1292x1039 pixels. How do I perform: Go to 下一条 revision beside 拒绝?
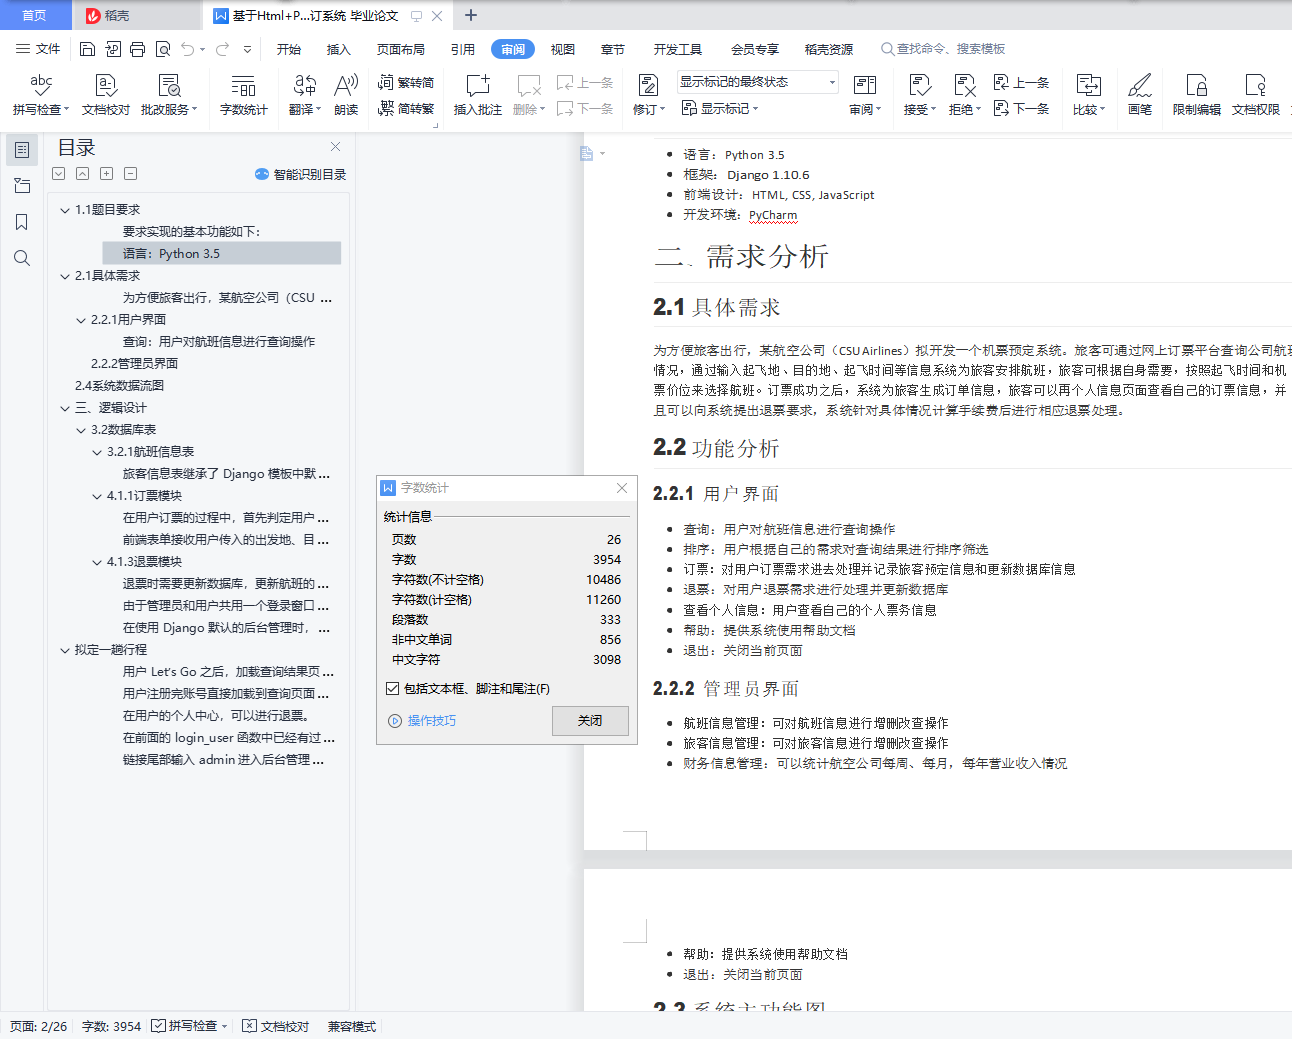1021,108
